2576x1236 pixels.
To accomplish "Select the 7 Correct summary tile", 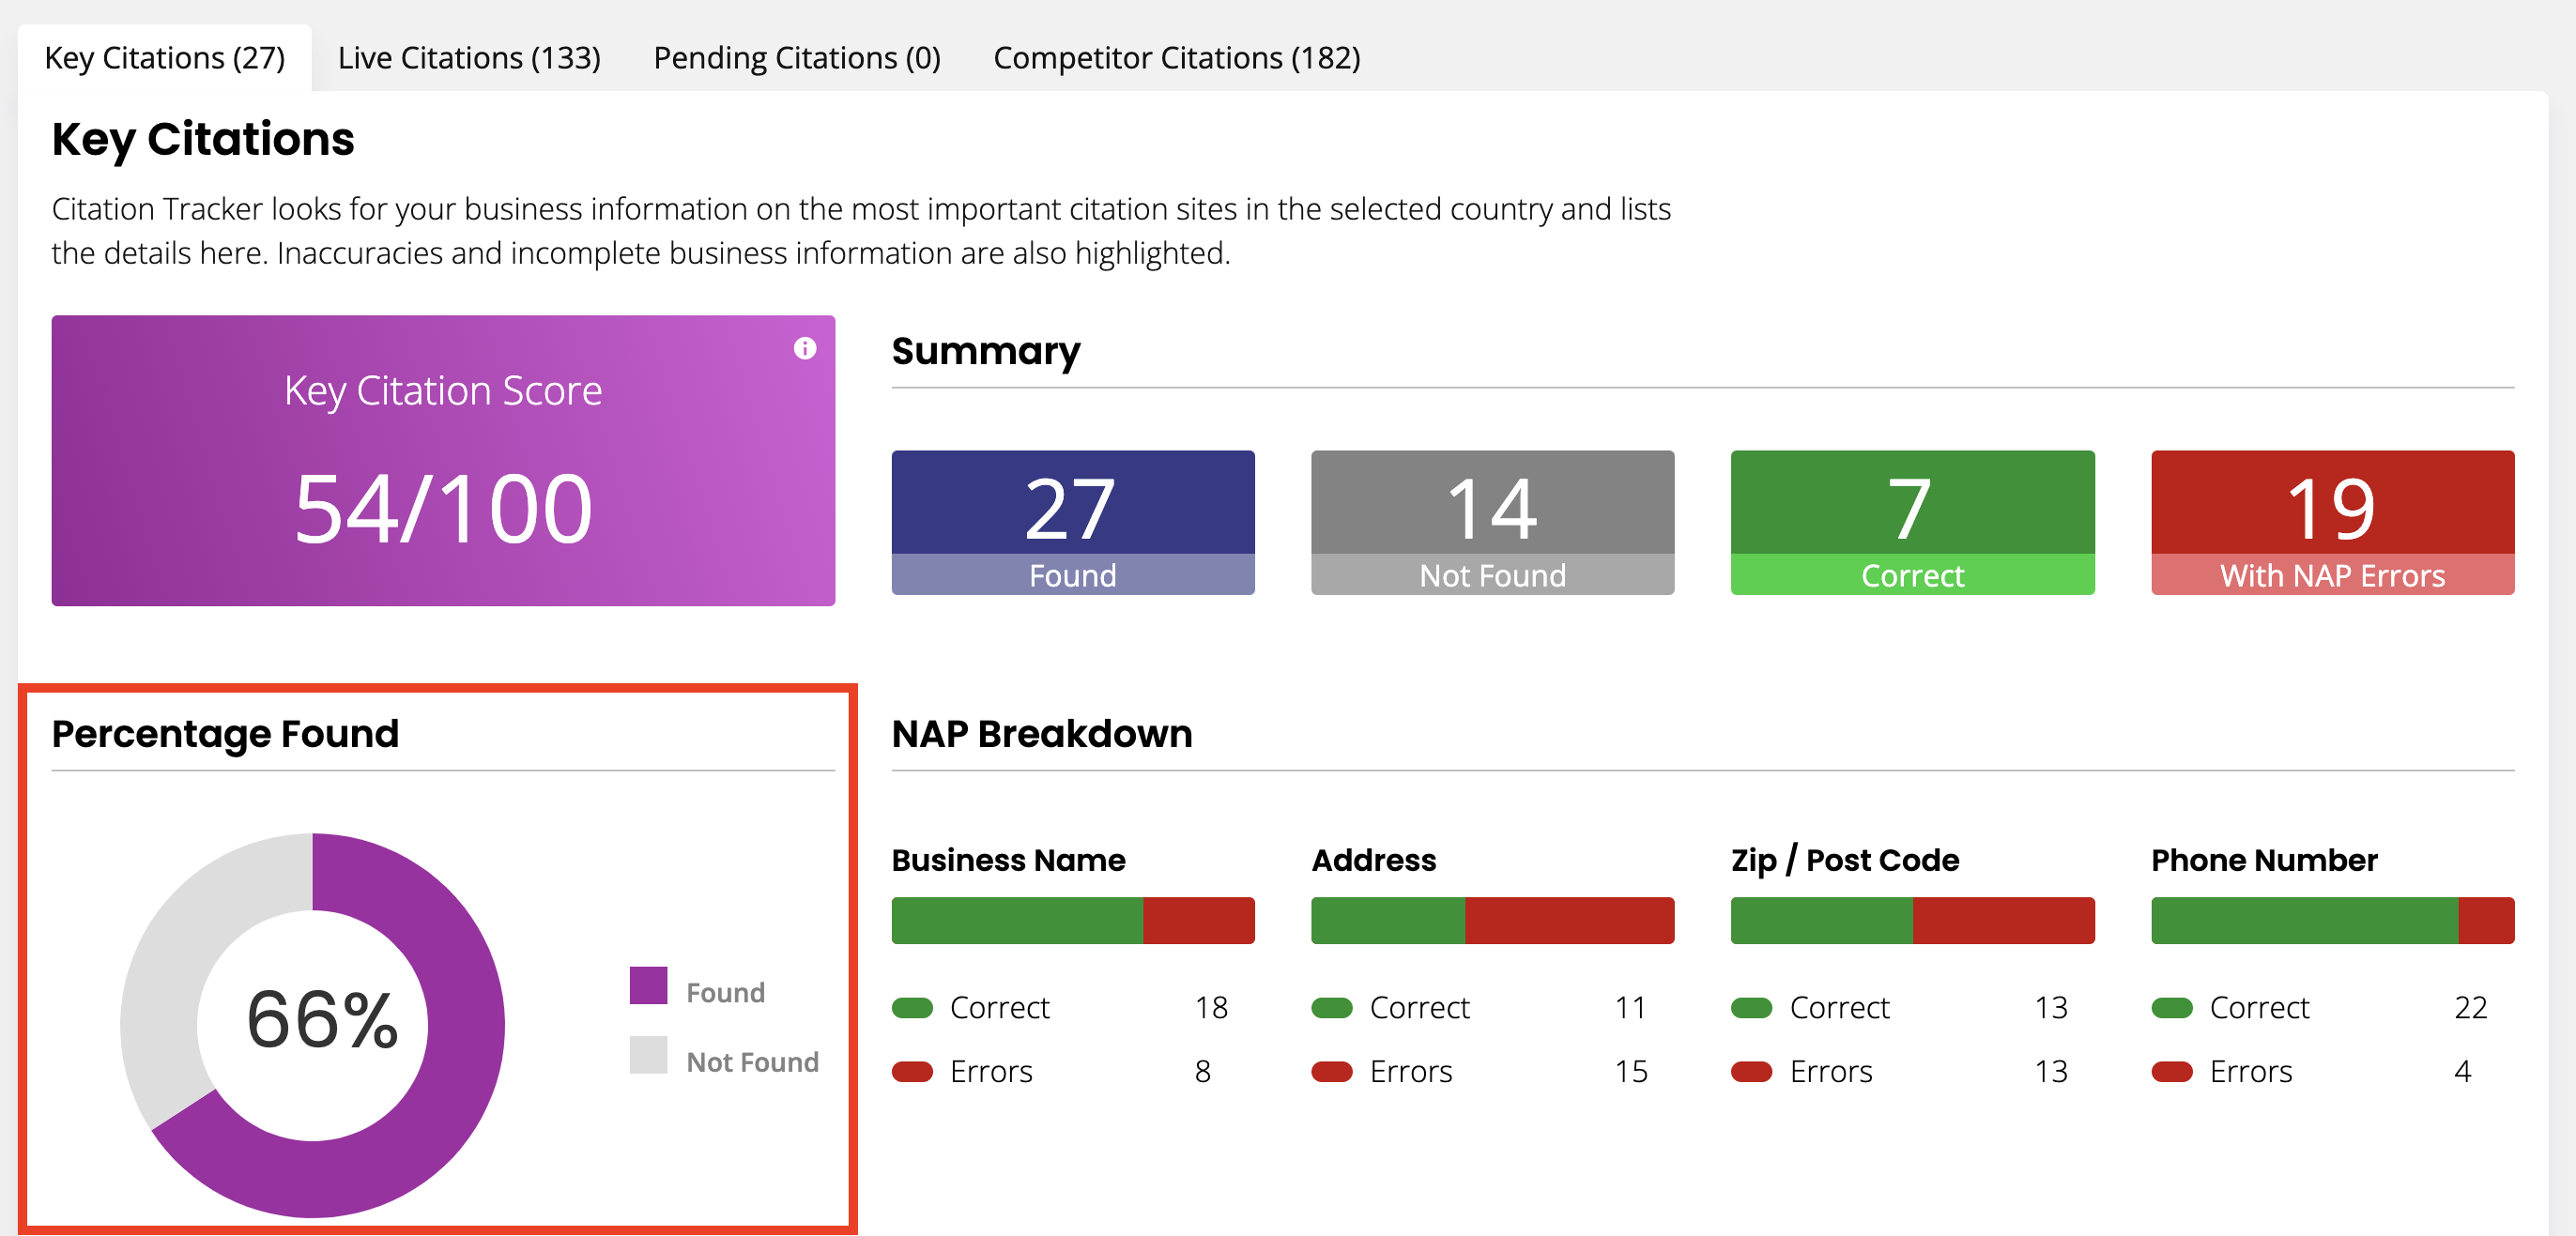I will [1912, 522].
